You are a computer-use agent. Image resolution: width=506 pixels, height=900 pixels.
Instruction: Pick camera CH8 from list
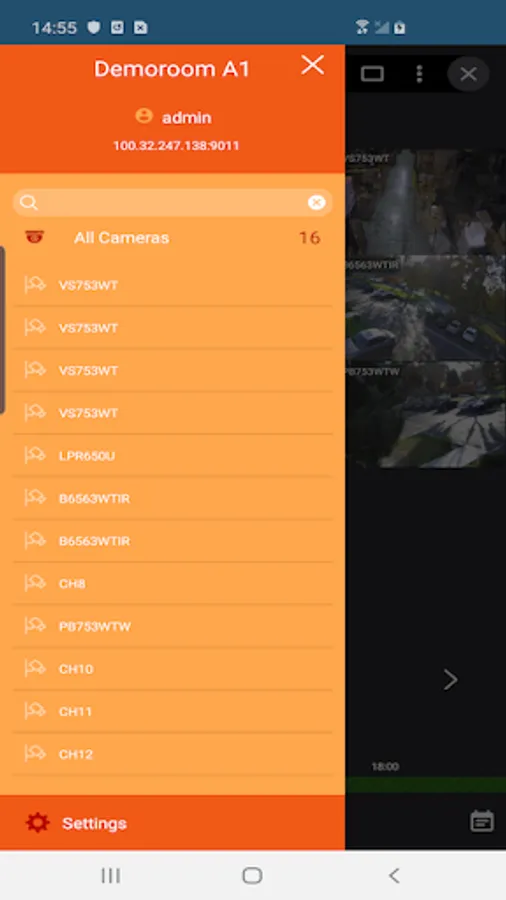172,584
